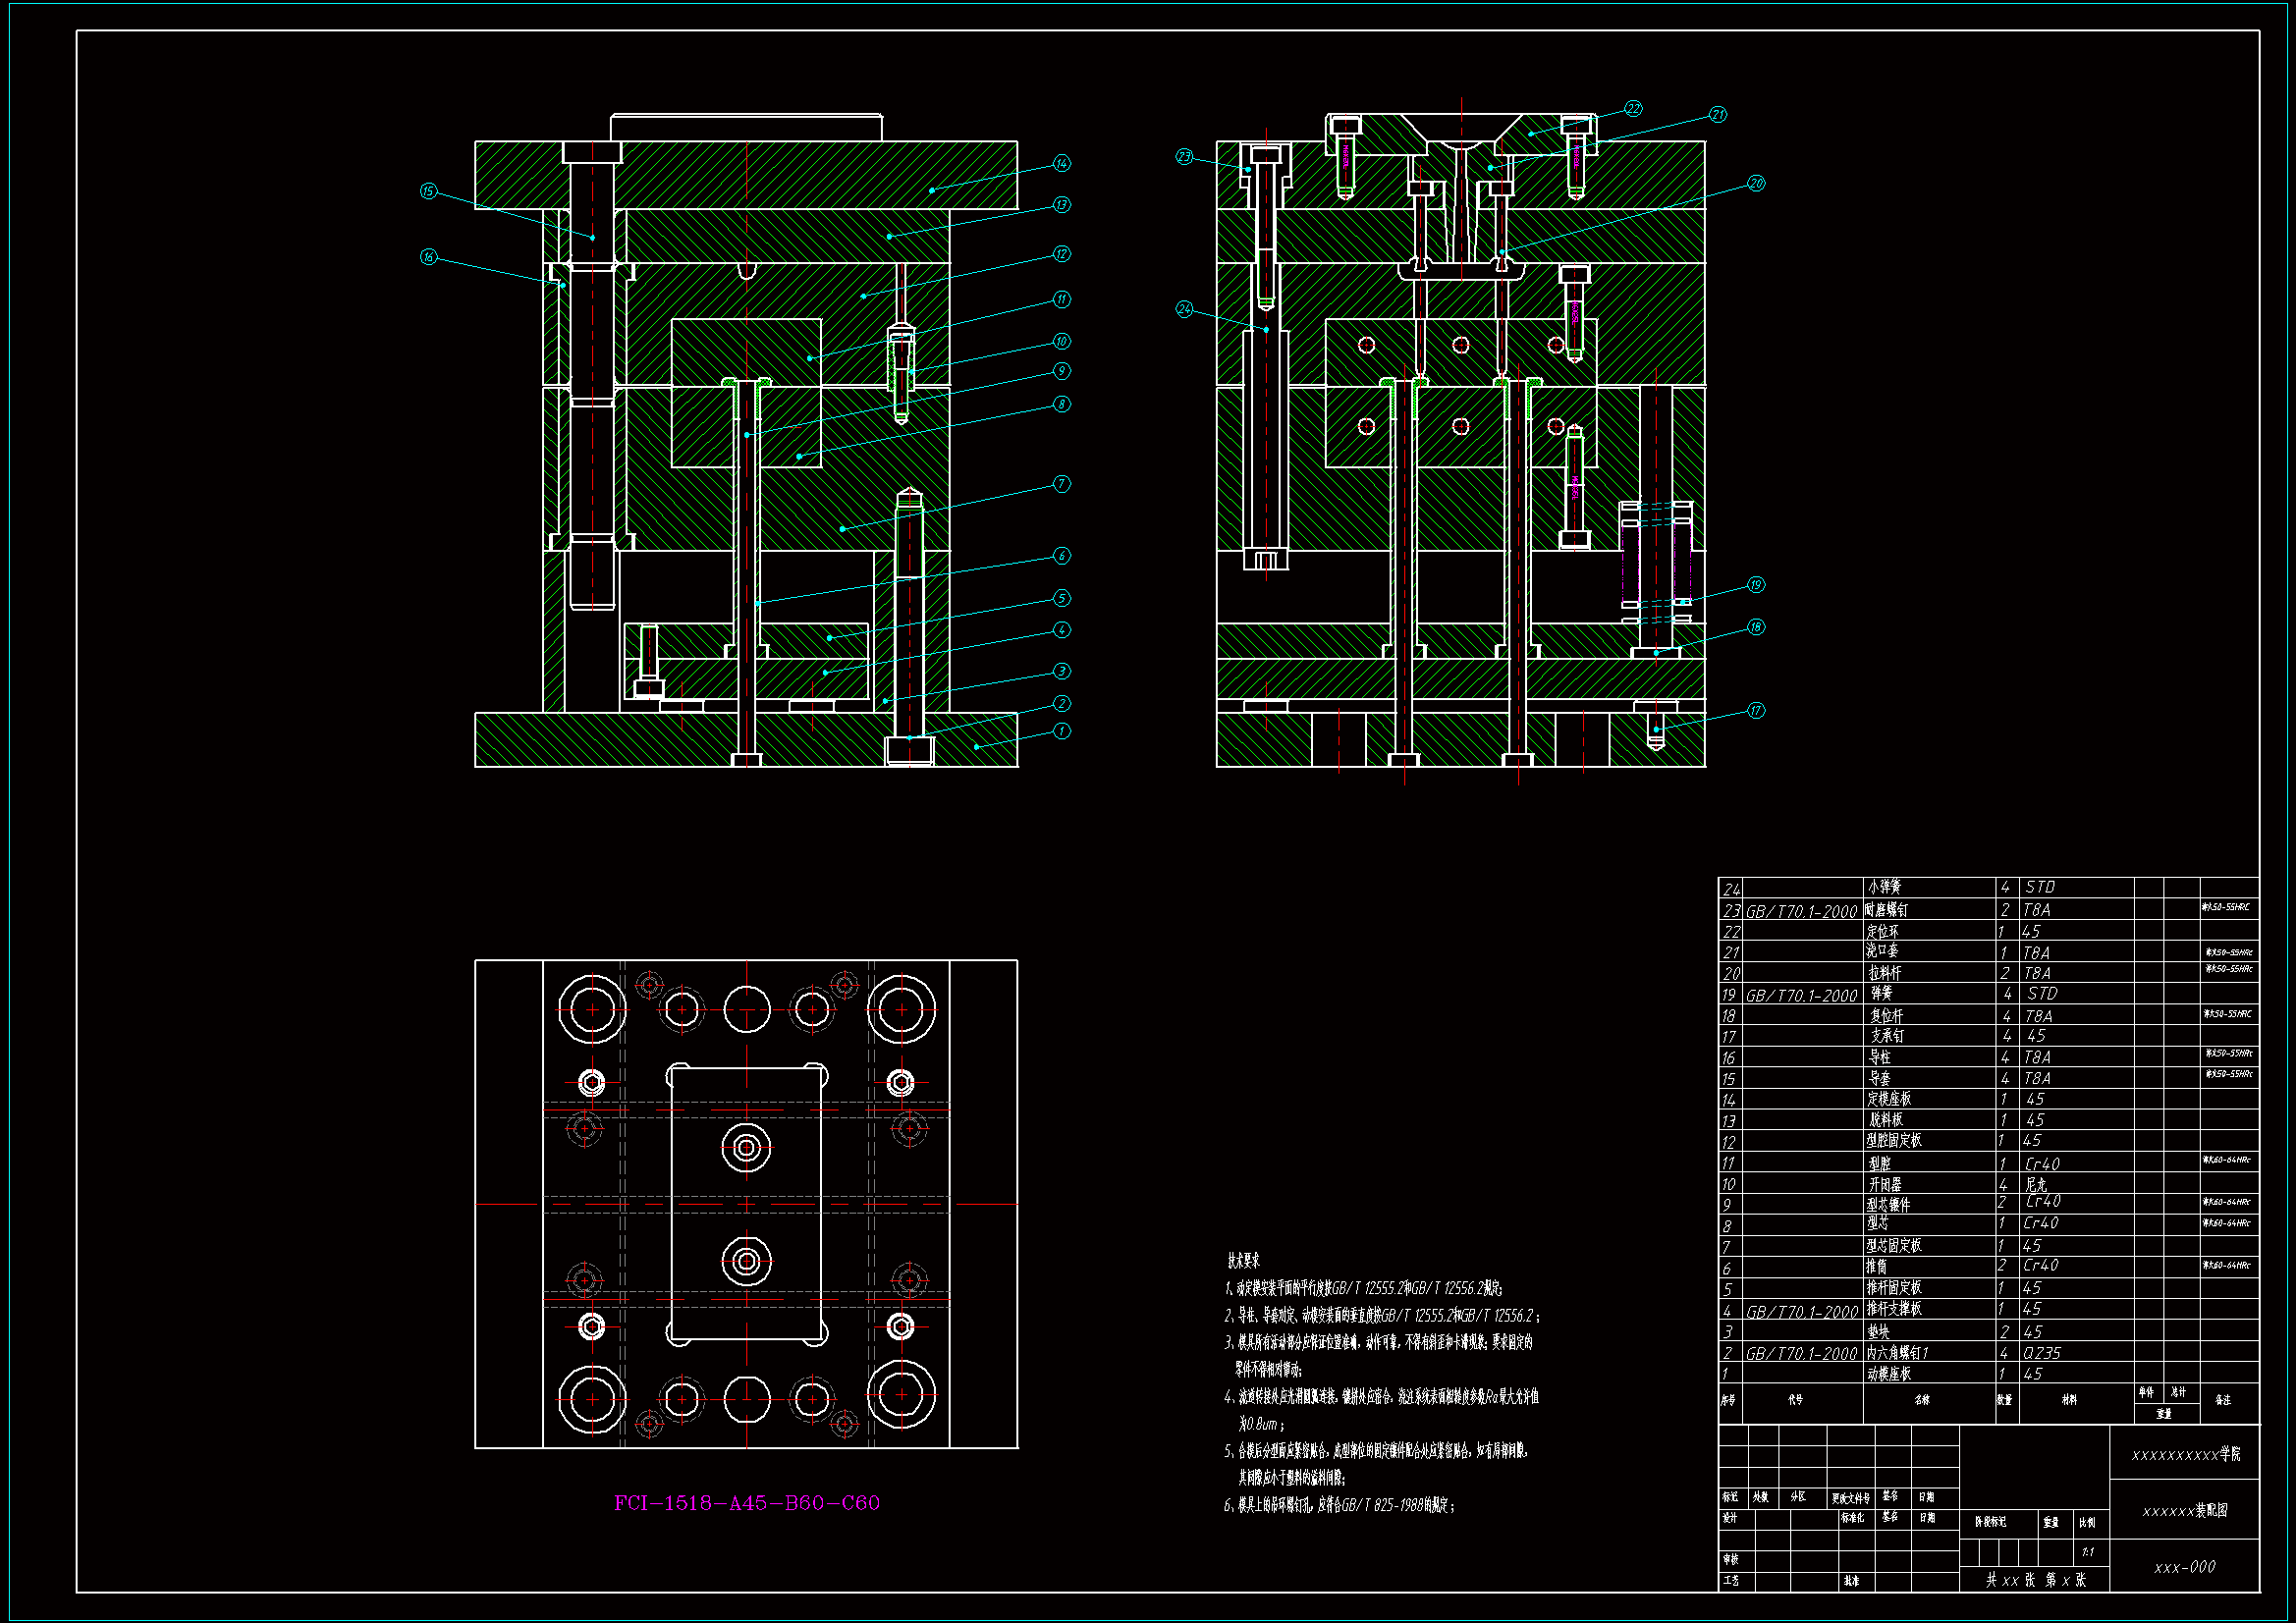Screen dimensions: 2296x1623
Task: Click part balloon number 22
Action: pos(1633,108)
